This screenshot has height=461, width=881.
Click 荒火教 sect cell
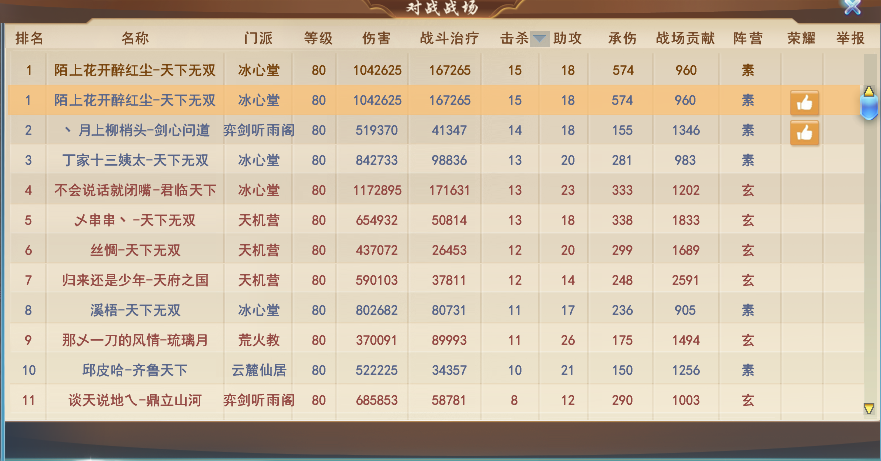pos(259,340)
